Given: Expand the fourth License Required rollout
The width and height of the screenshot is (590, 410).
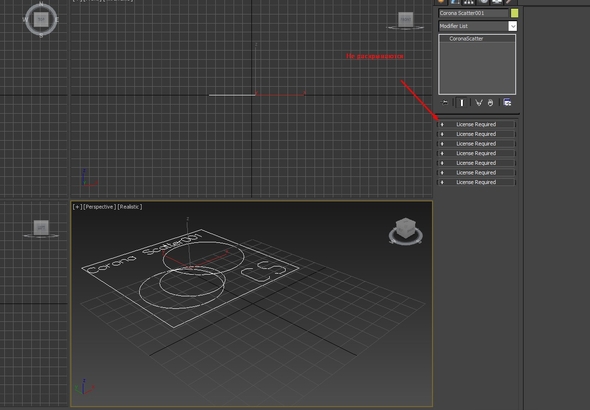Looking at the screenshot, I should 476,153.
